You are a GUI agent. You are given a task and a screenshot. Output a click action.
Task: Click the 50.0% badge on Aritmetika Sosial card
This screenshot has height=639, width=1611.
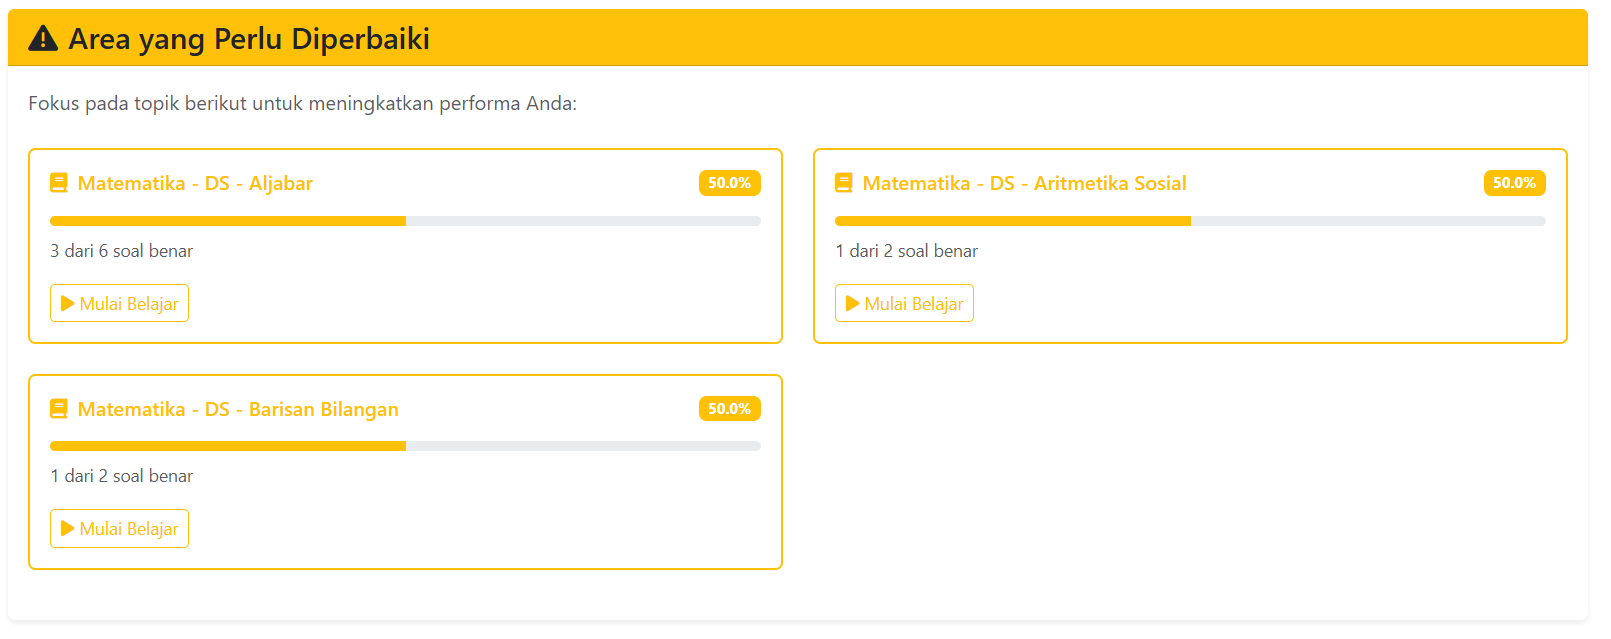point(1515,183)
